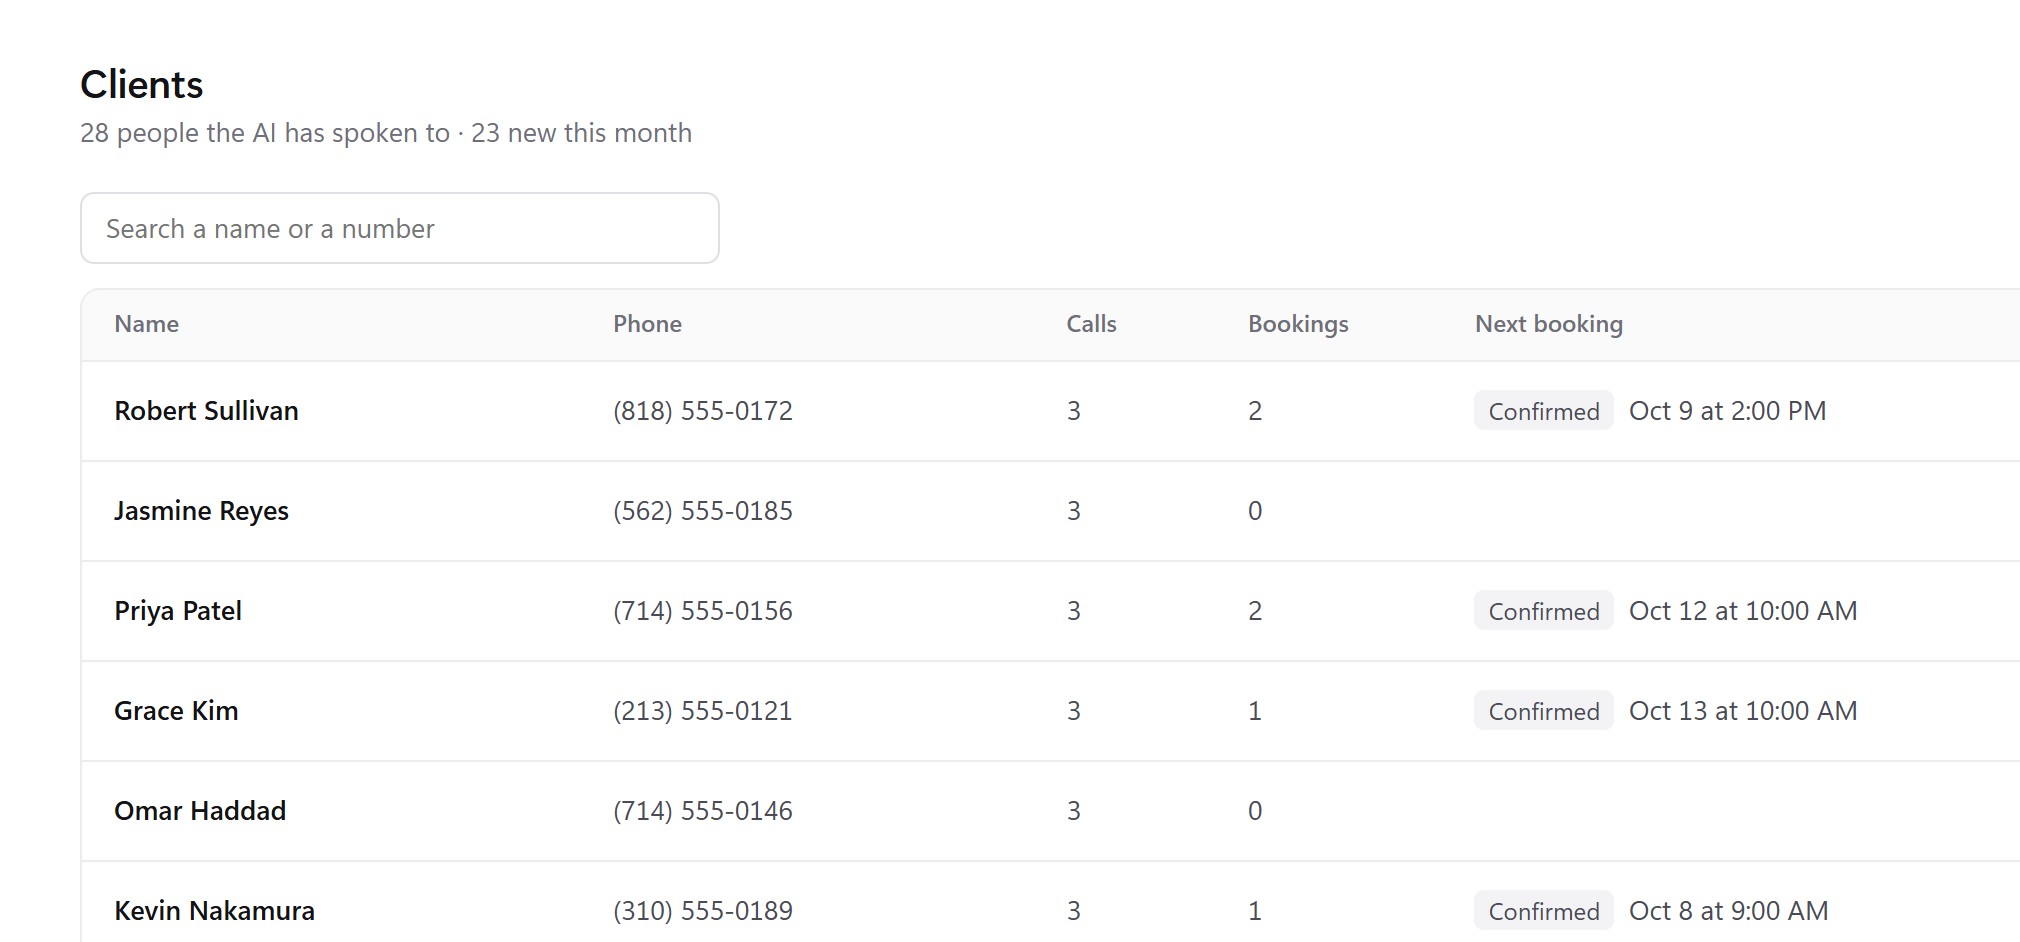Click the Phone column header
2020x942 pixels.
coord(647,324)
